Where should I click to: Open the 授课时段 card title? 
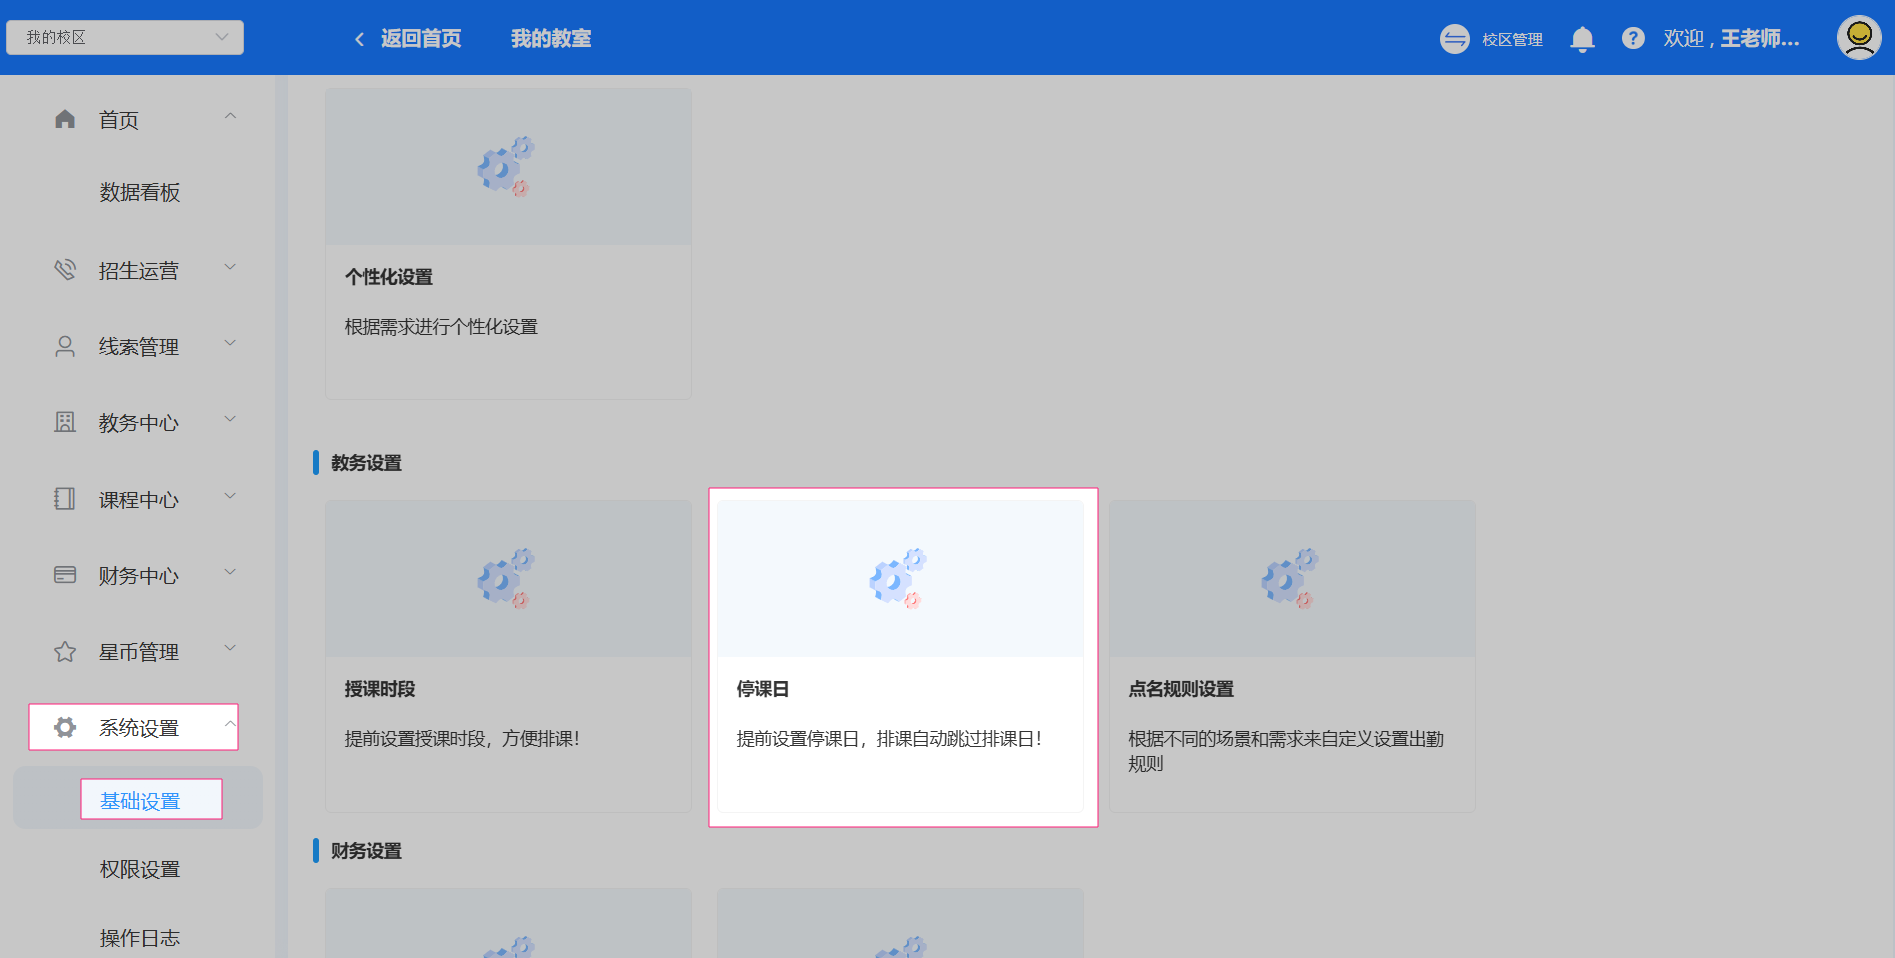[380, 689]
